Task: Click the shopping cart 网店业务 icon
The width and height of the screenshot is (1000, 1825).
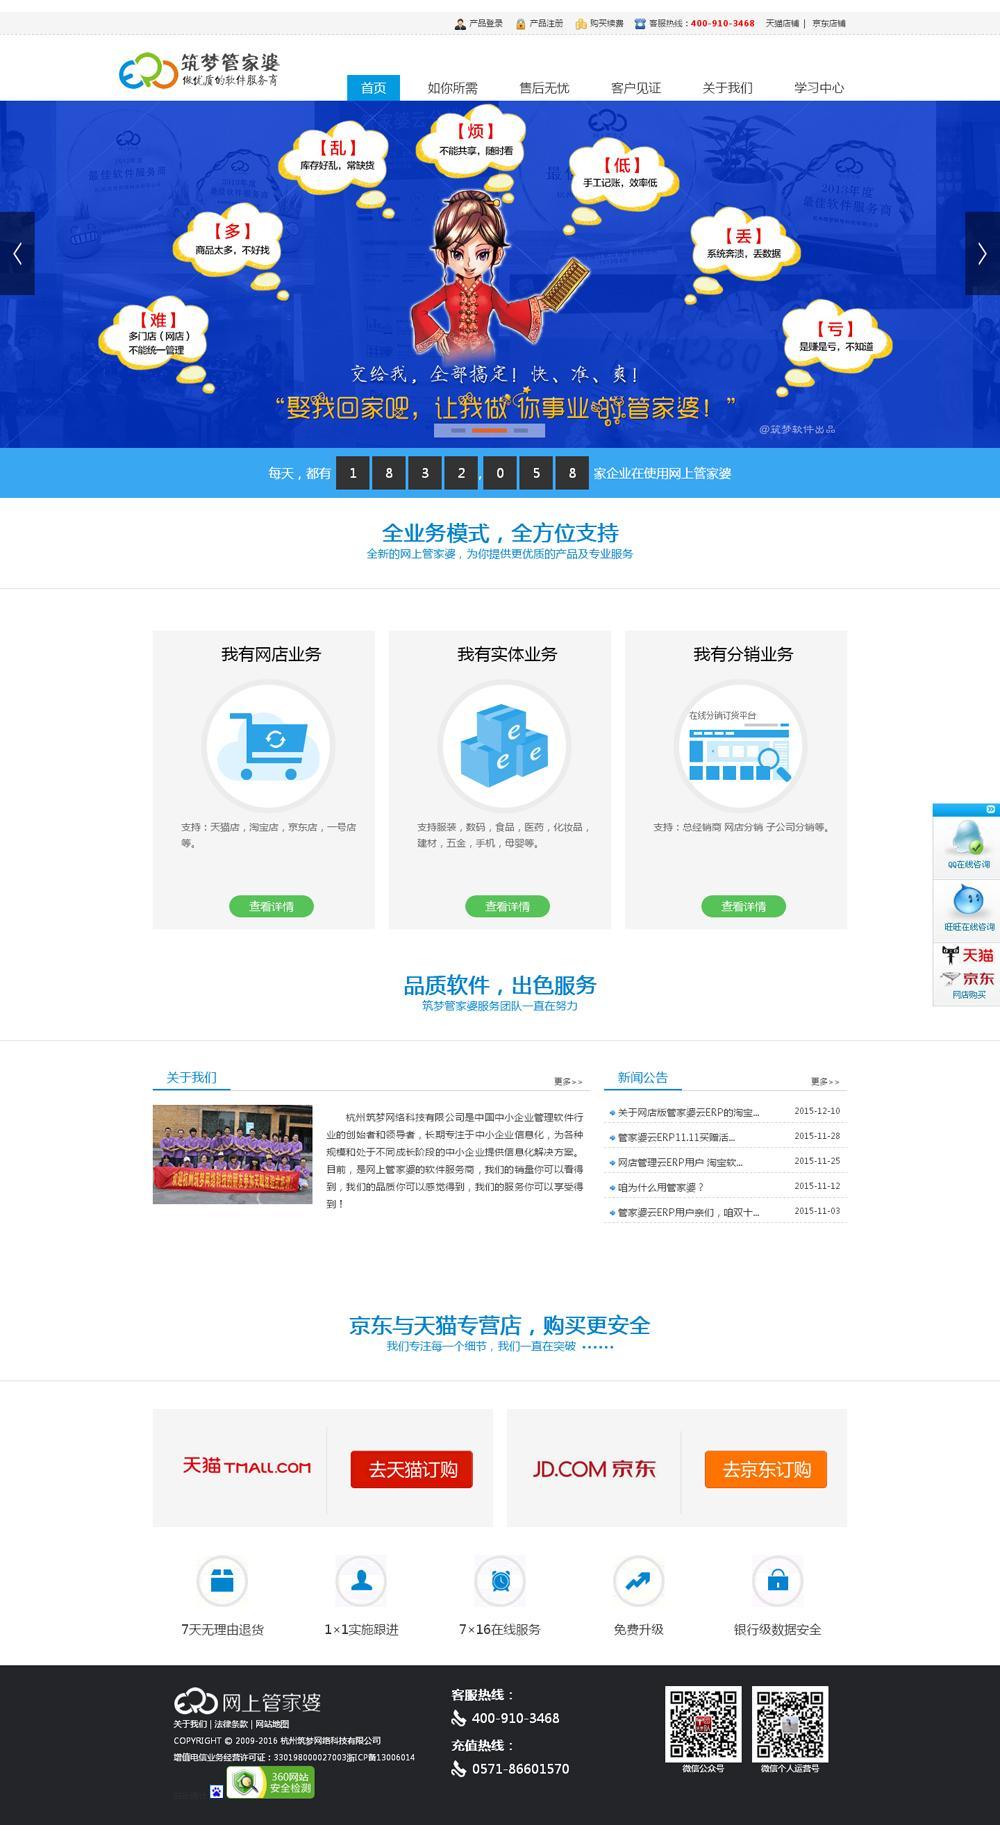Action: point(267,746)
